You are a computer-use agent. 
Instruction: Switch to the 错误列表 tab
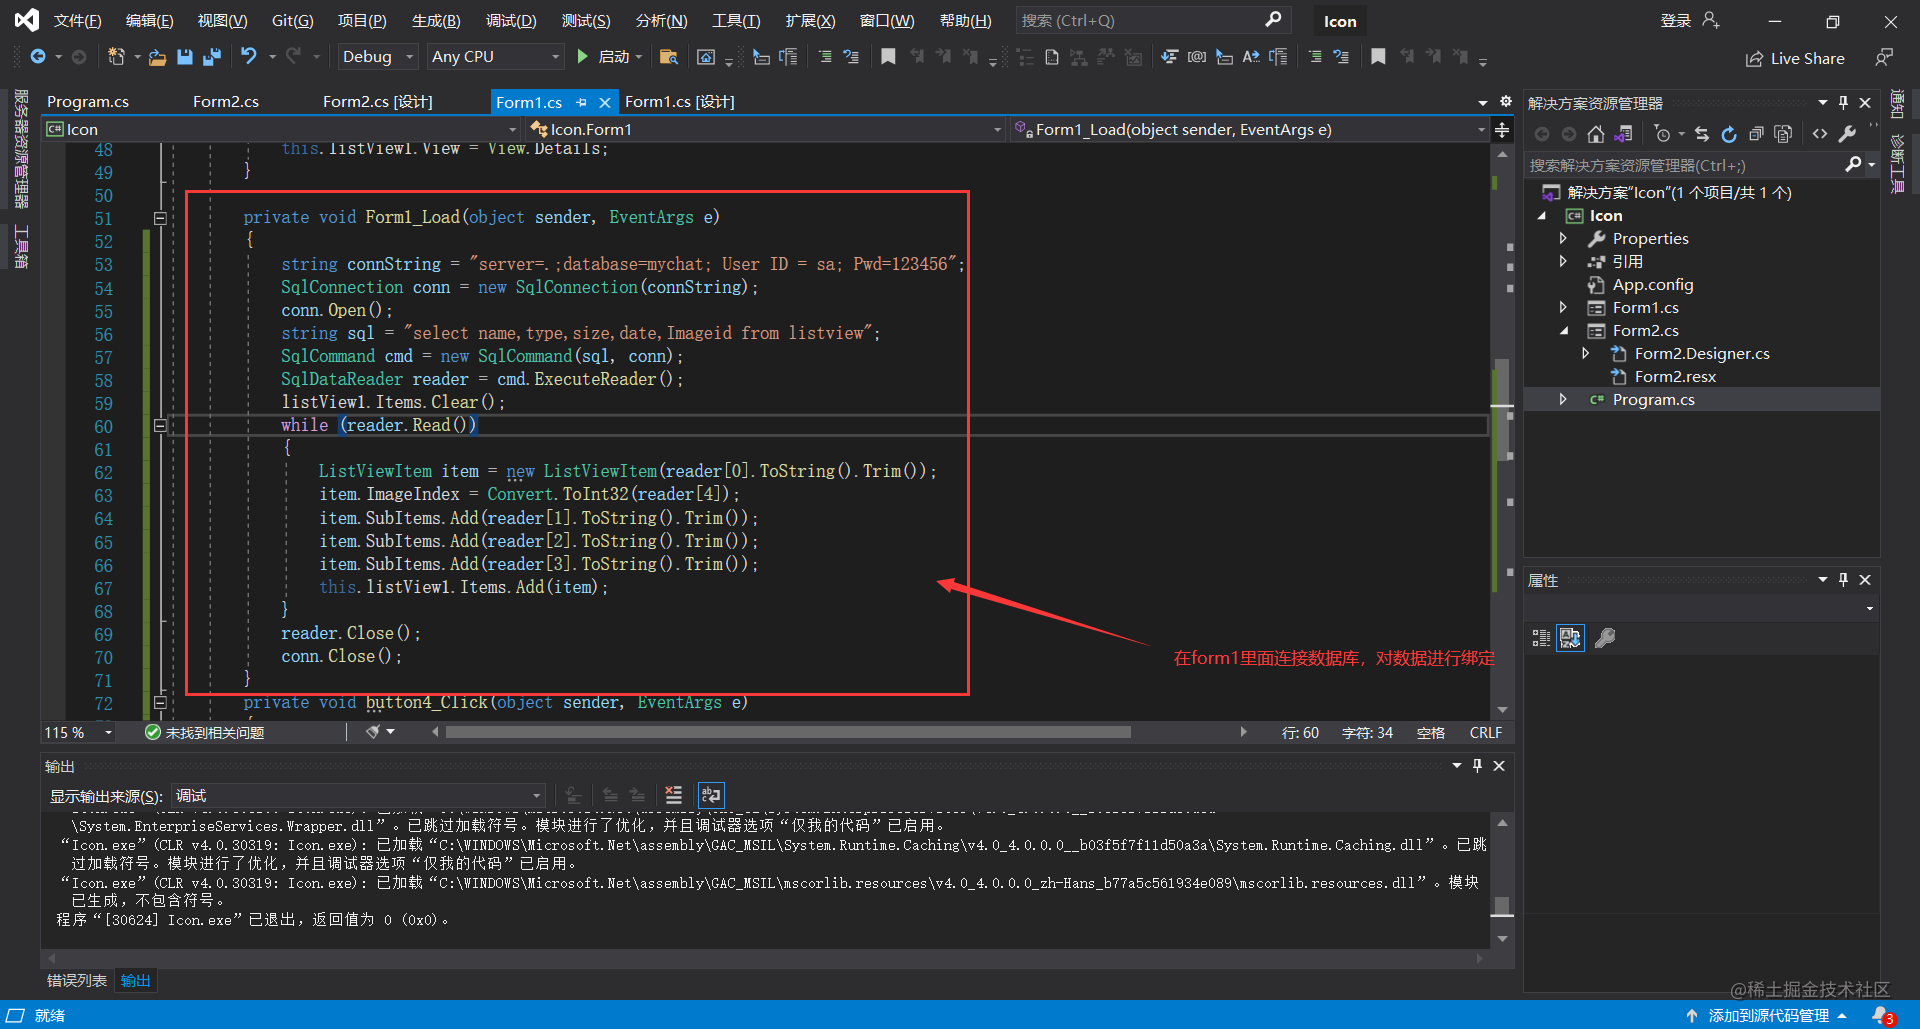tap(76, 981)
